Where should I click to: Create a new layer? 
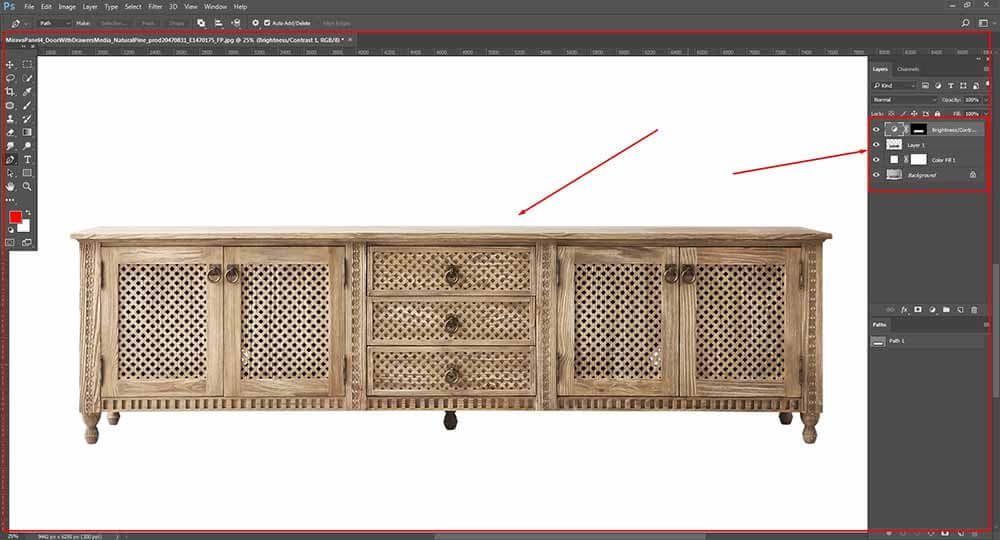pyautogui.click(x=960, y=310)
